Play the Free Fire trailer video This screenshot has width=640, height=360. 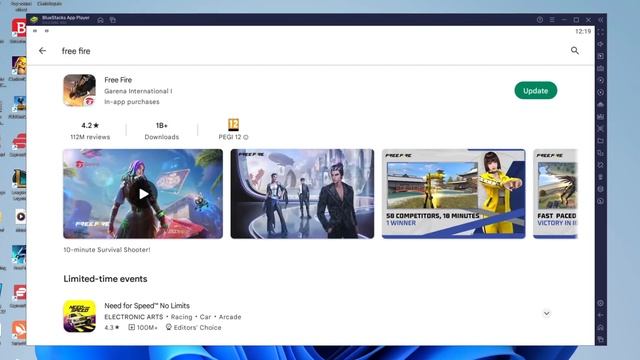pos(143,194)
